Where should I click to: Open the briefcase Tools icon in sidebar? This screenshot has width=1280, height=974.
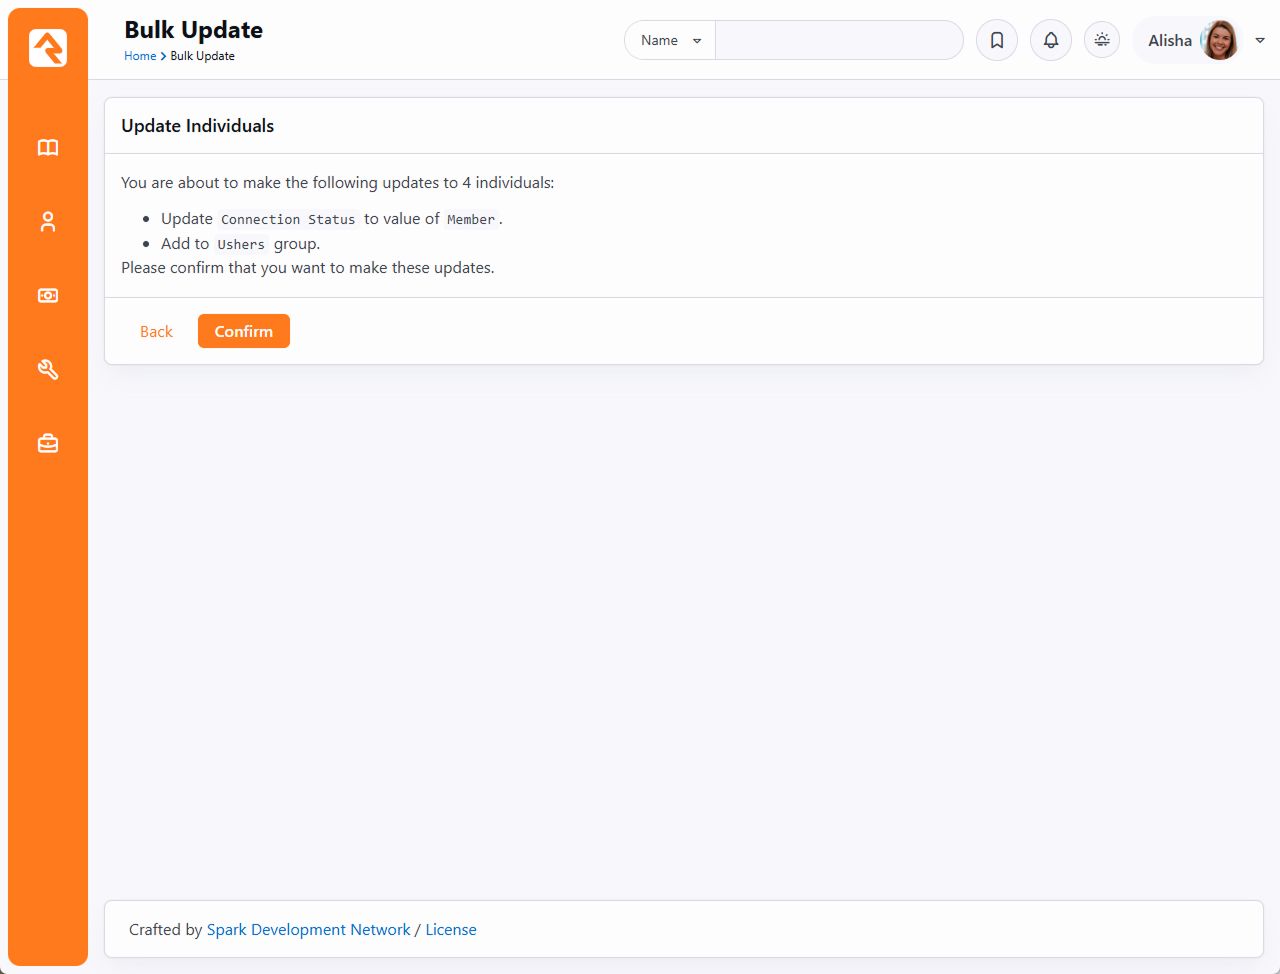point(48,443)
